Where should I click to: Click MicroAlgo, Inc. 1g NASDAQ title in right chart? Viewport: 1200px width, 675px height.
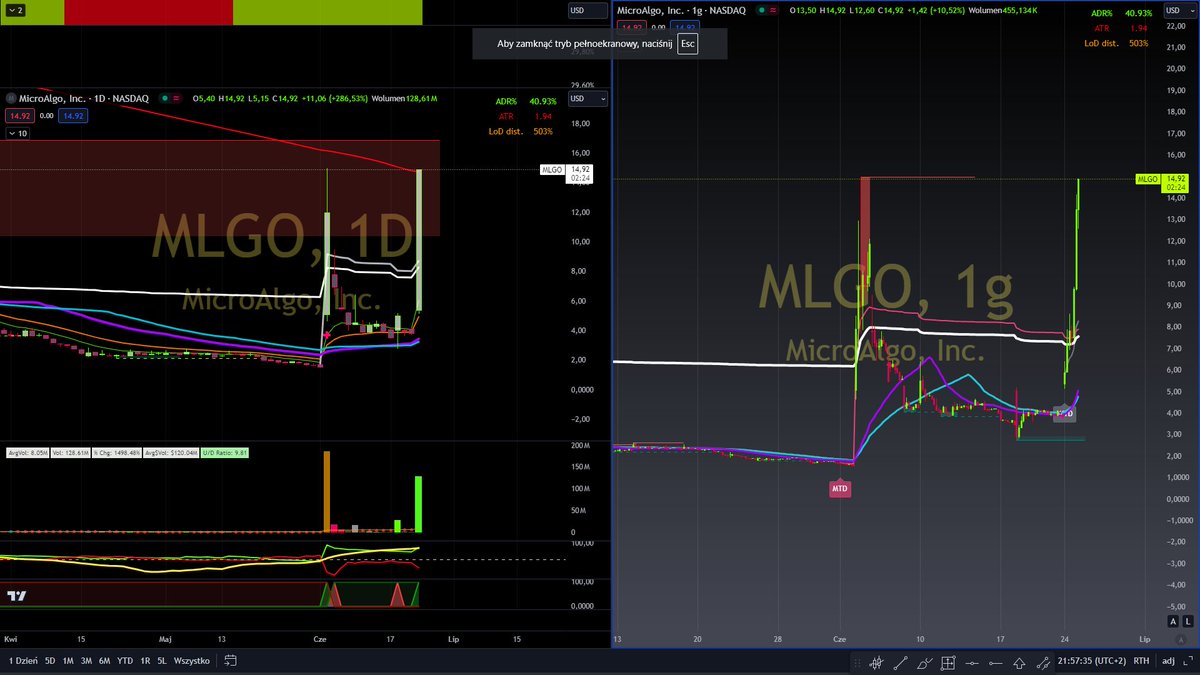click(680, 10)
